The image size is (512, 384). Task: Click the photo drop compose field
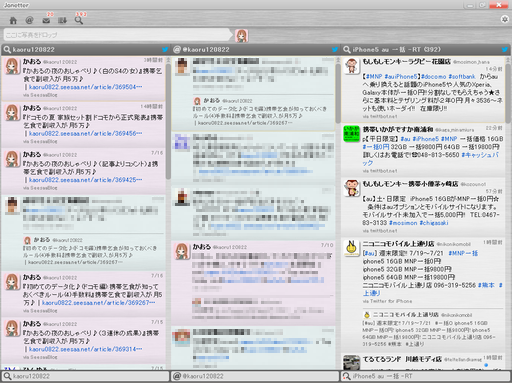tap(117, 35)
